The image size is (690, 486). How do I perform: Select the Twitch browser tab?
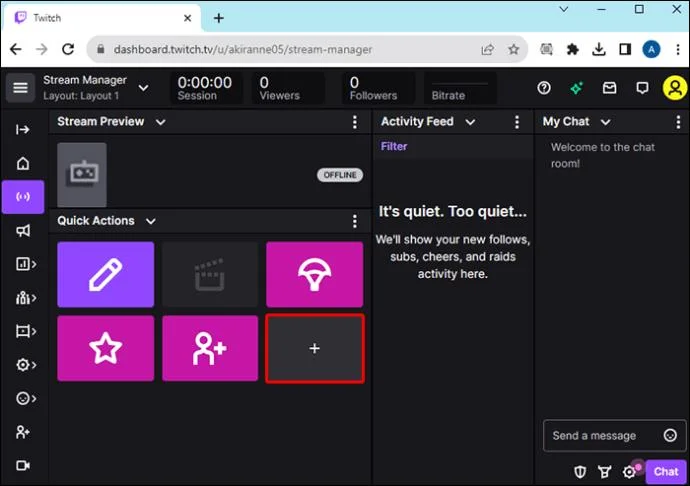pos(102,18)
